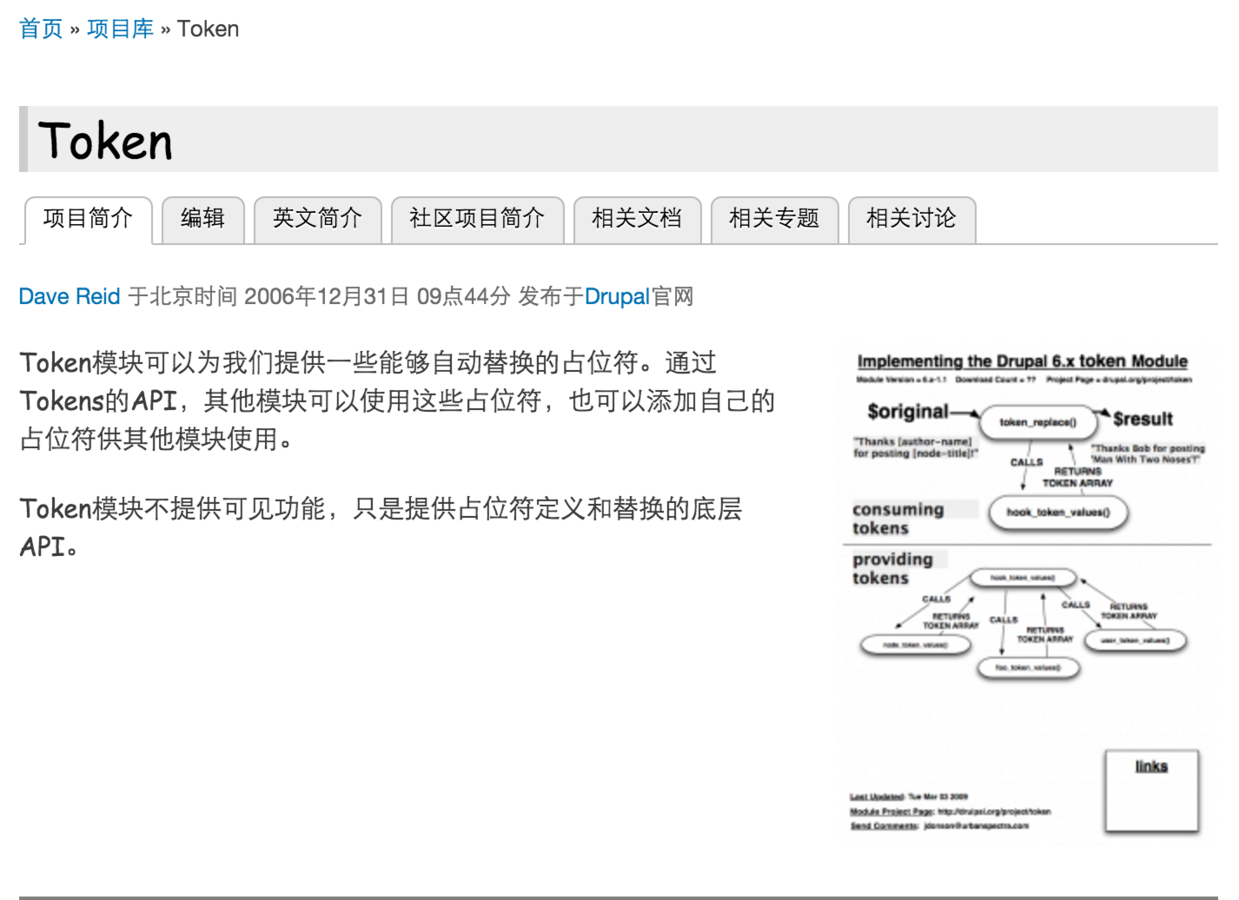Open the Dave Reid author link
Screen dimensions: 1239x900
pos(70,297)
